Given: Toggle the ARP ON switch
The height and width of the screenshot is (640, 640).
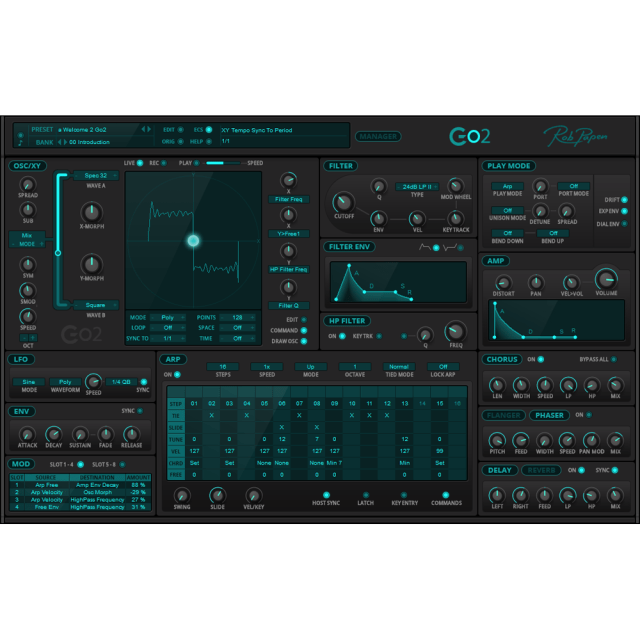Looking at the screenshot, I should coord(177,374).
